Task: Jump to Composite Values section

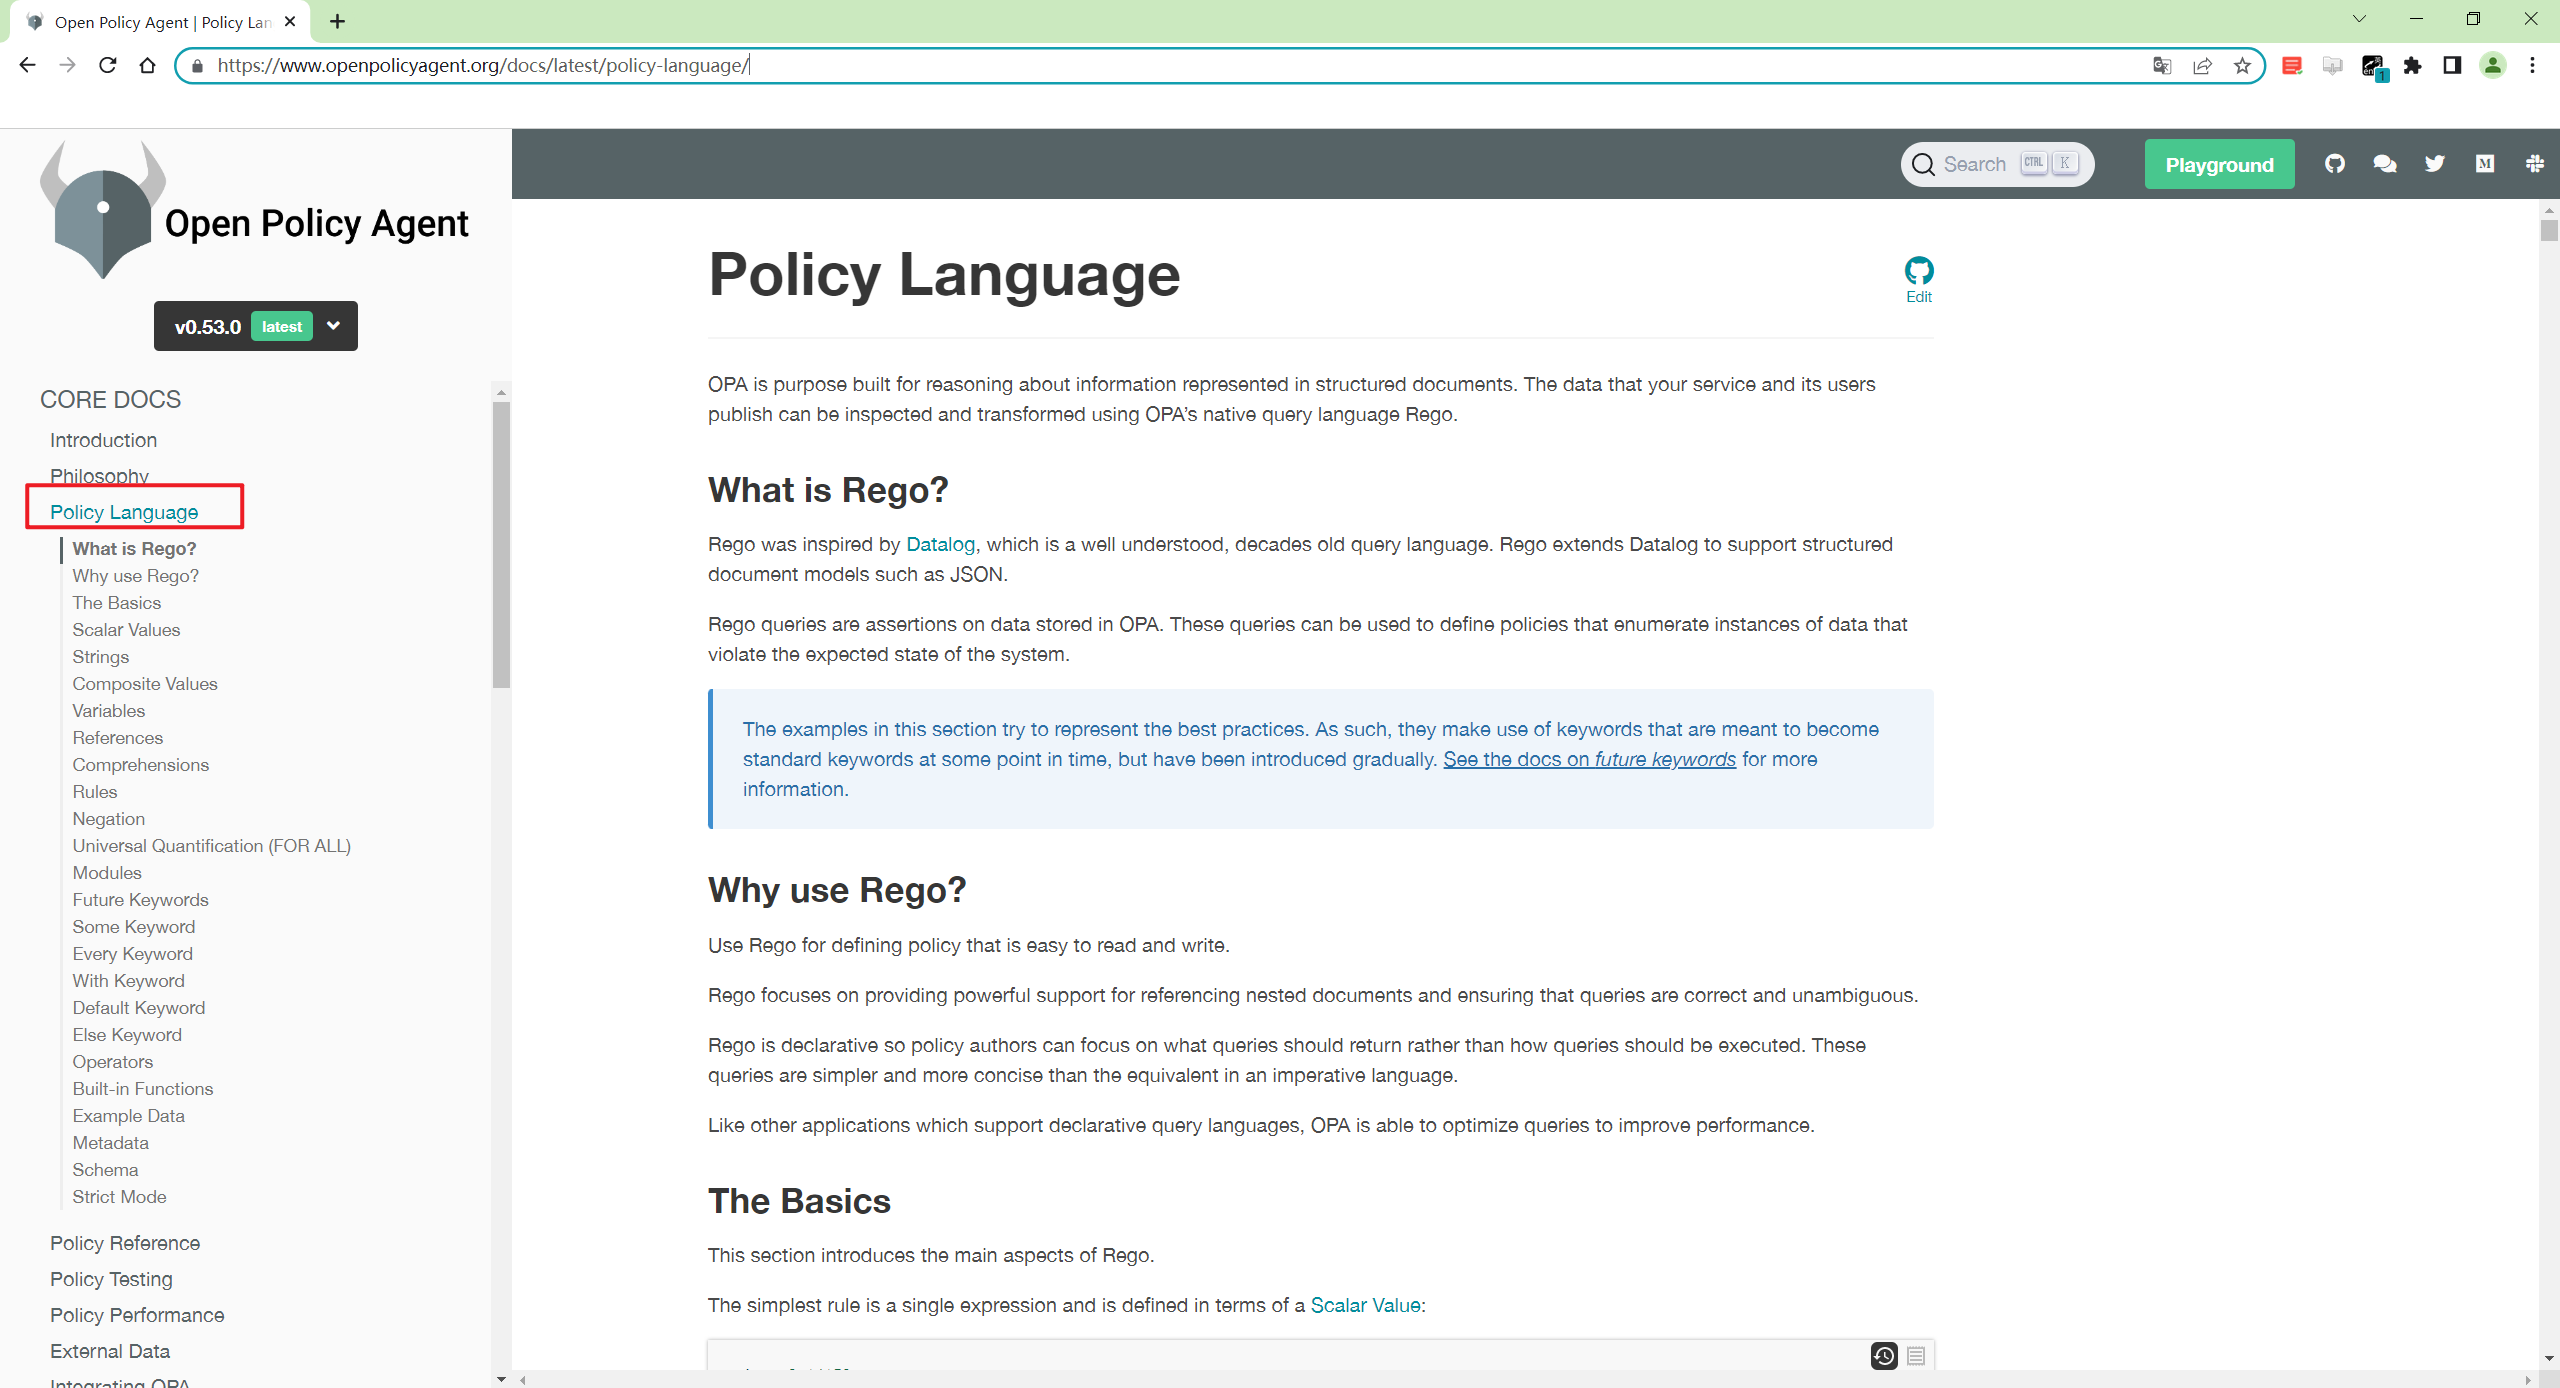Action: tap(145, 683)
